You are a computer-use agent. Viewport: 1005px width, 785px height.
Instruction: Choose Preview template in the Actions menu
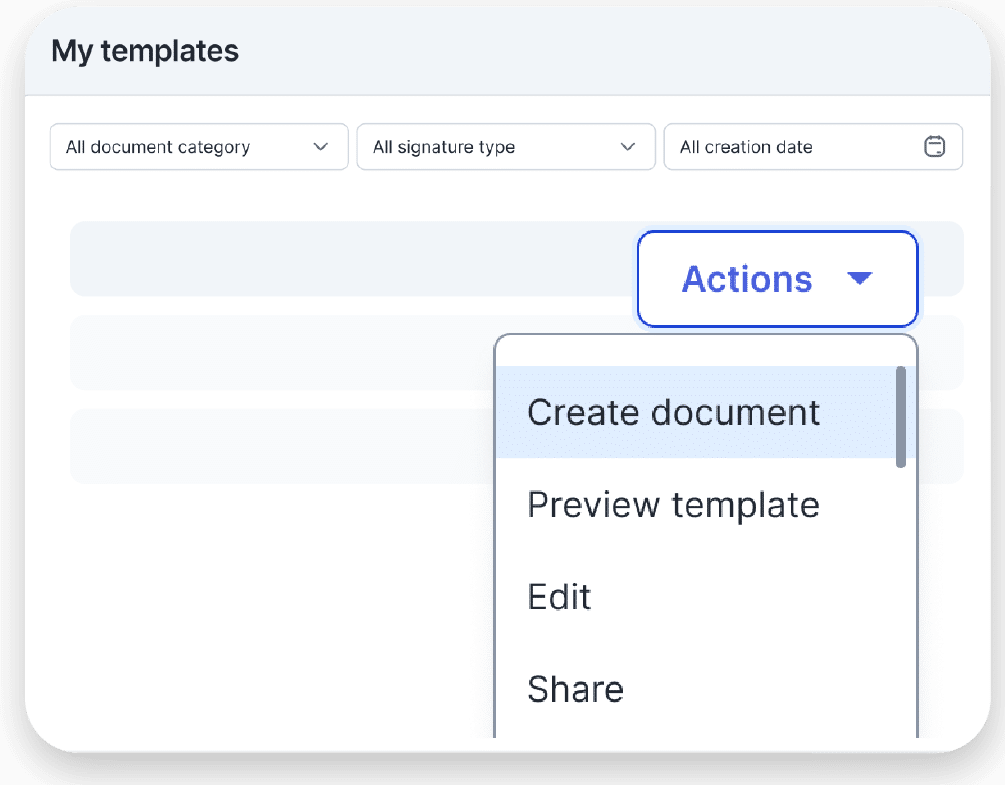673,505
